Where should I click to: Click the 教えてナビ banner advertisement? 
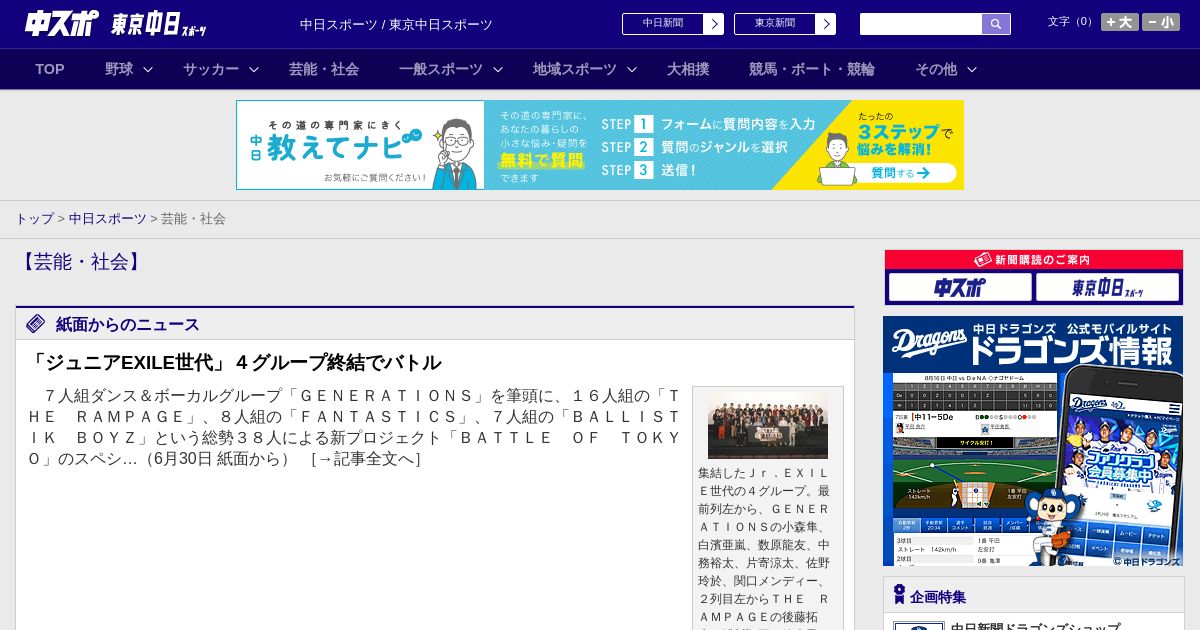(x=600, y=145)
